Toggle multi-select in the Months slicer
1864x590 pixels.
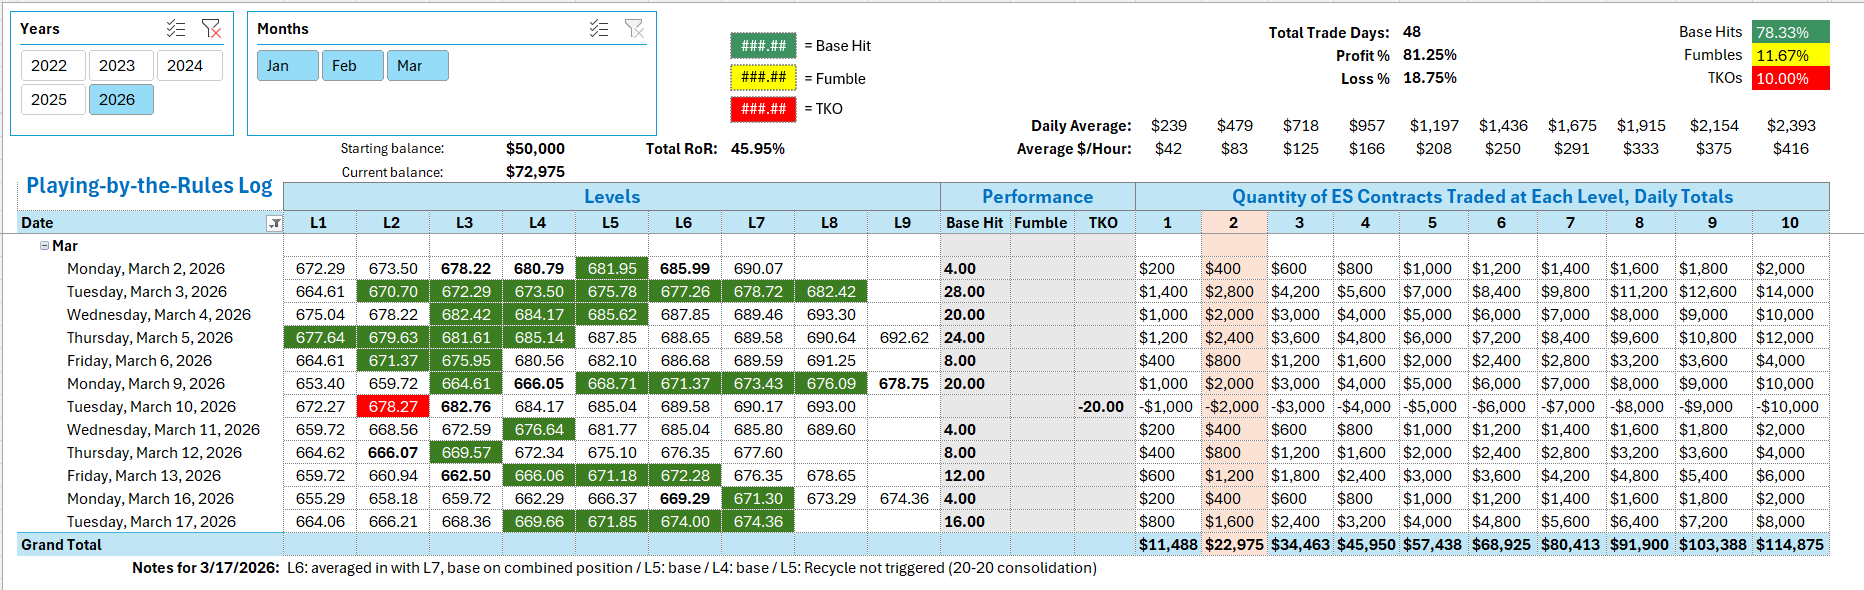pyautogui.click(x=599, y=29)
